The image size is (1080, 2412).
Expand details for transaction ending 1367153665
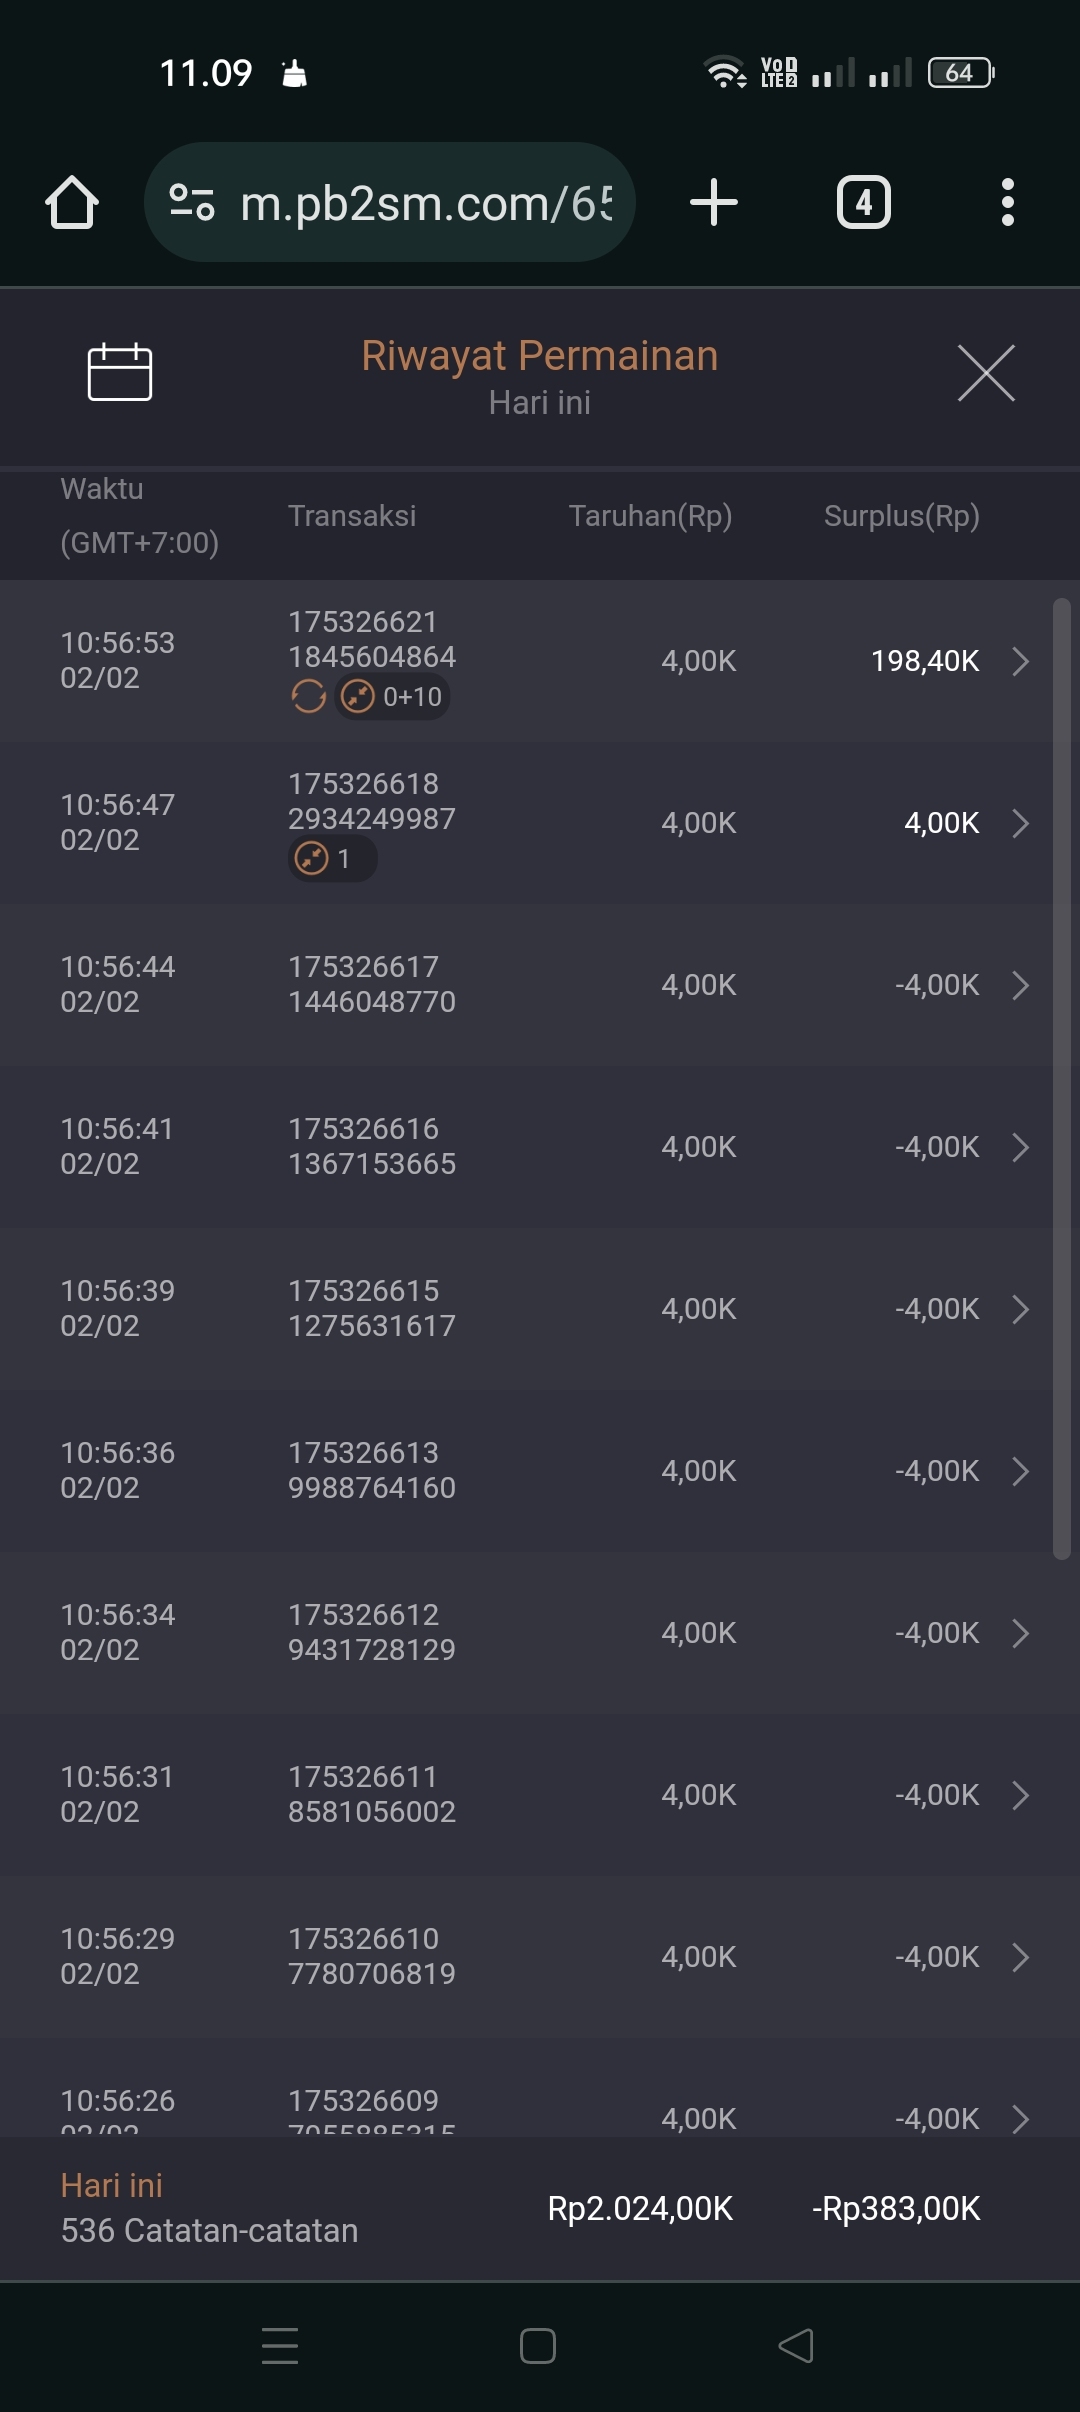point(1020,1147)
